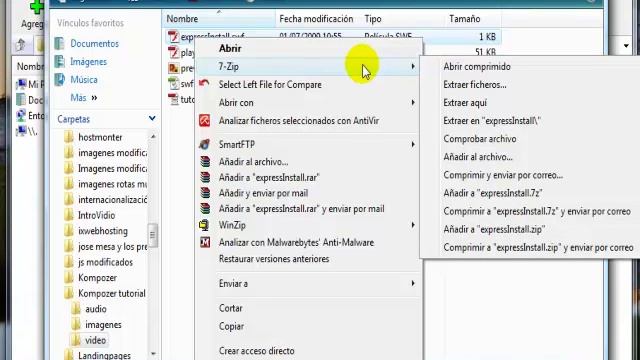Click Abrir in the context menu

point(230,48)
